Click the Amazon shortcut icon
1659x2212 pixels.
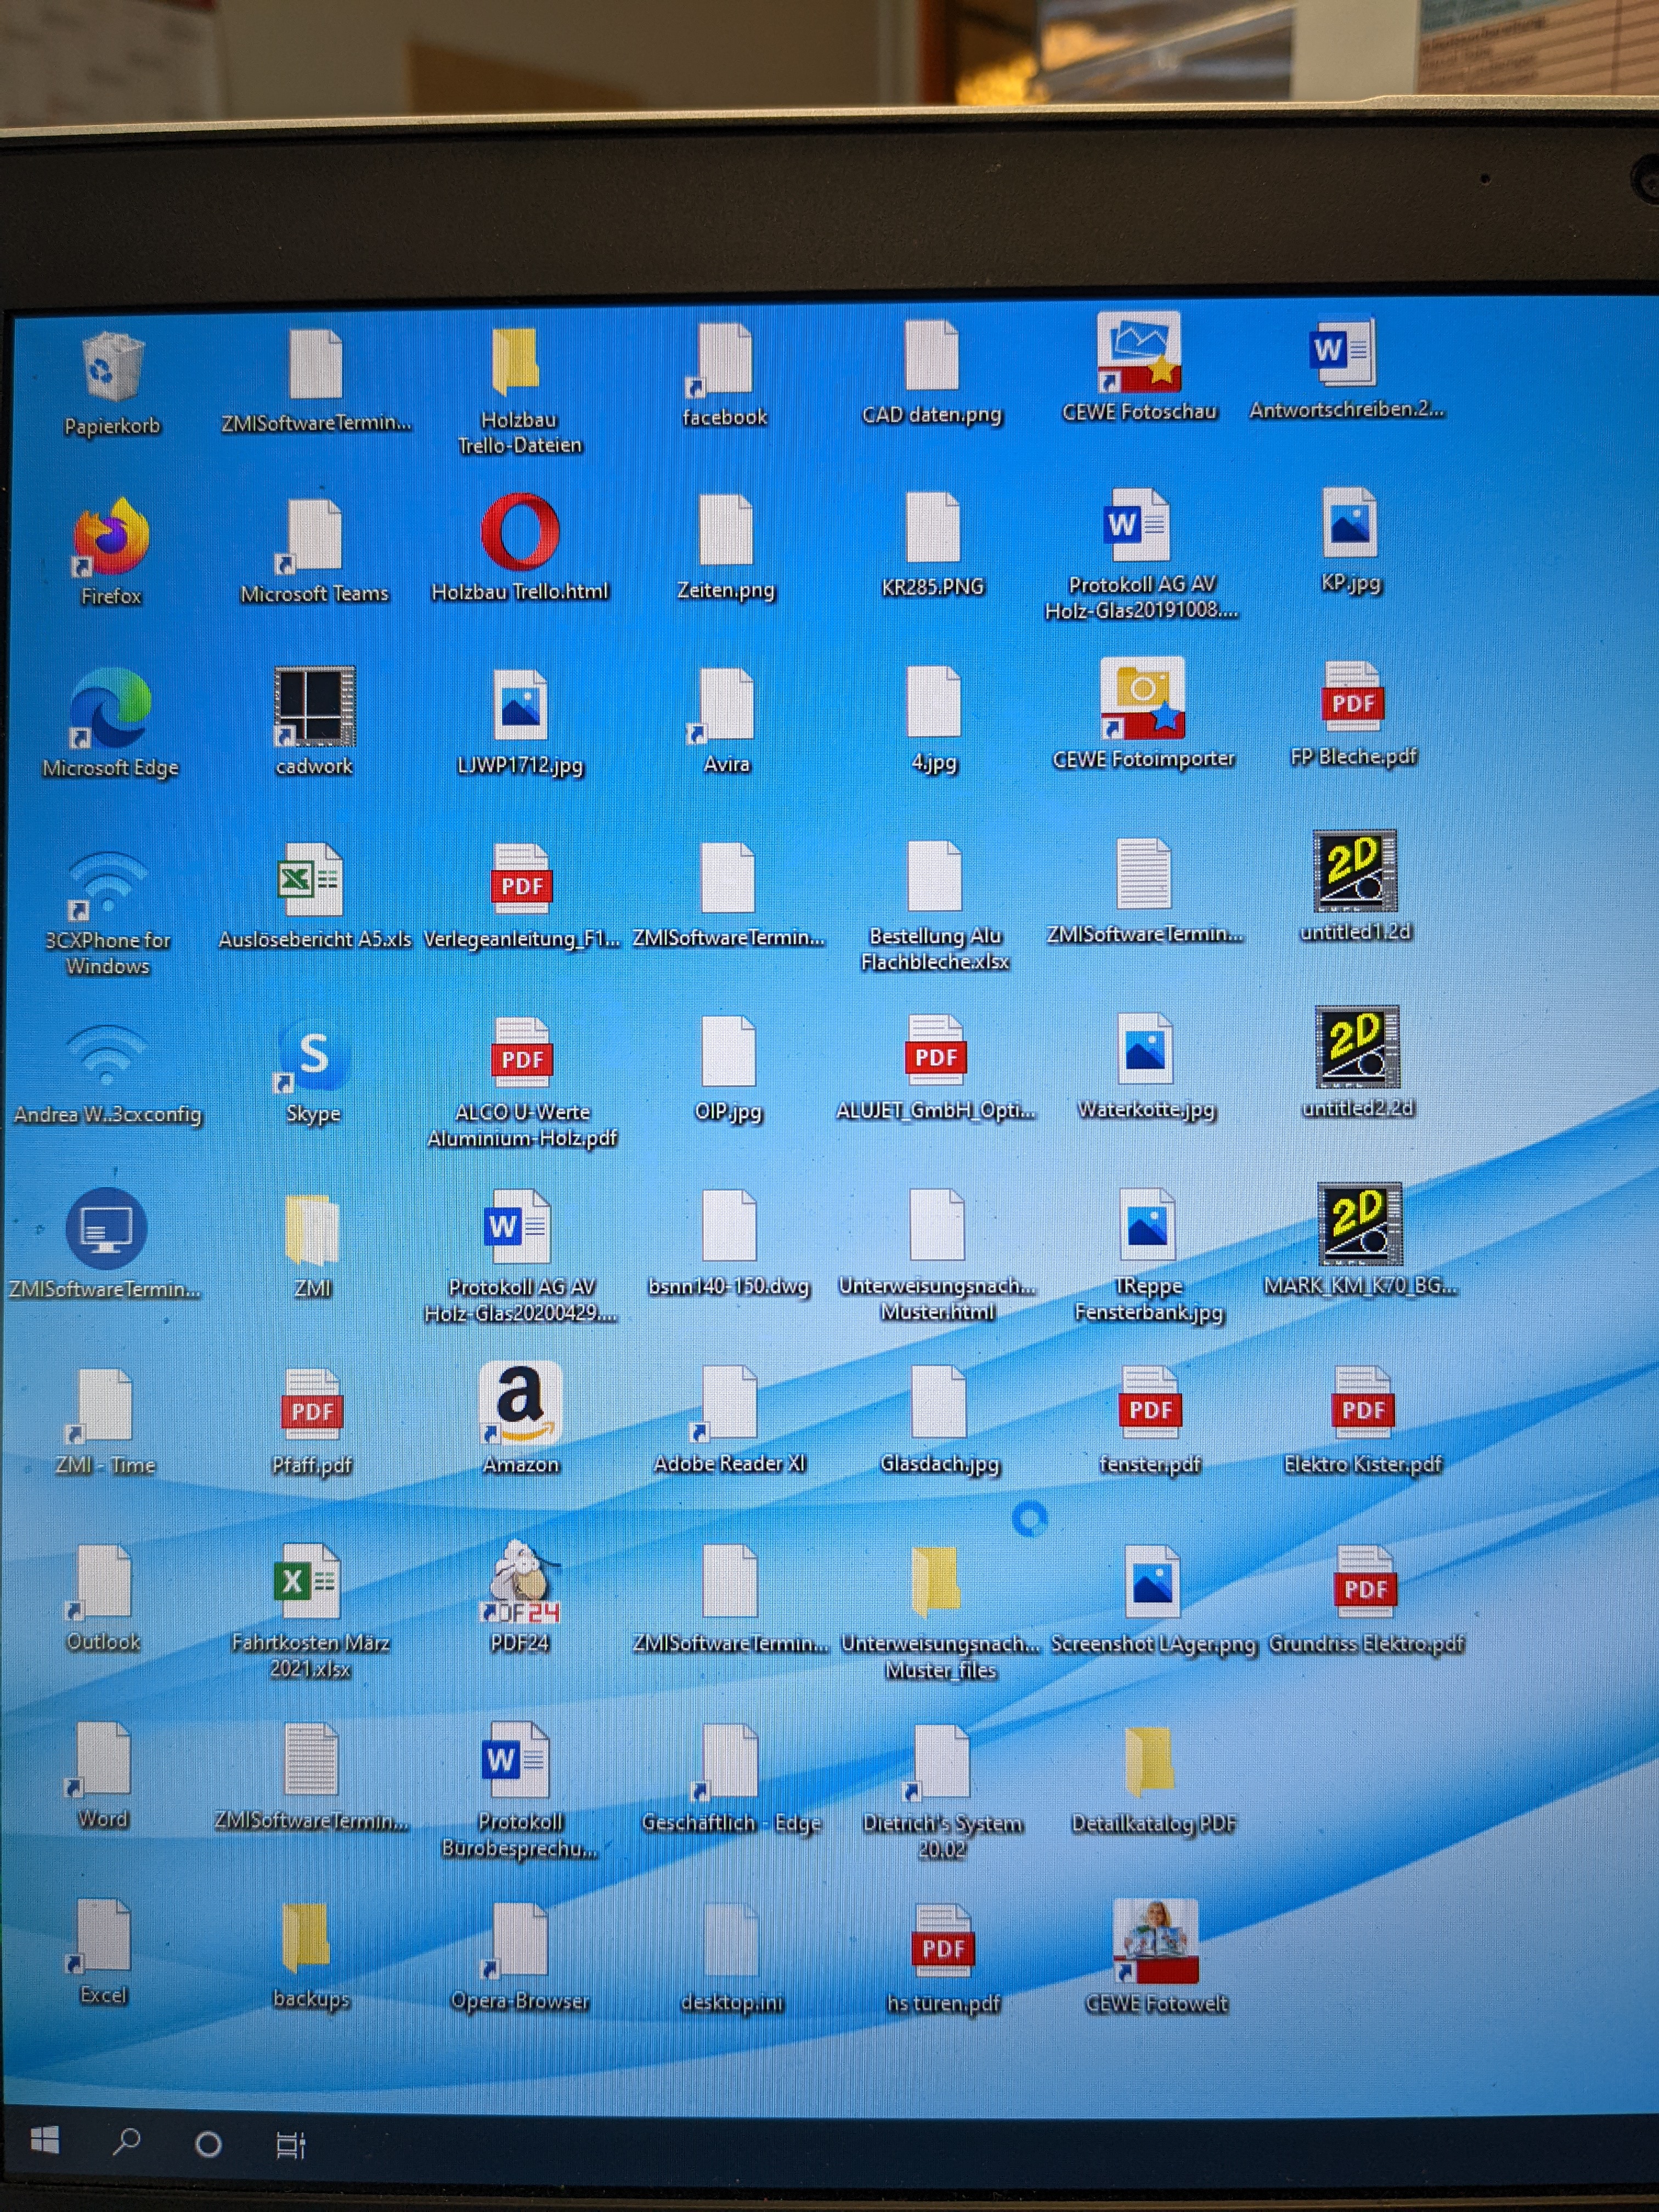pyautogui.click(x=520, y=1403)
